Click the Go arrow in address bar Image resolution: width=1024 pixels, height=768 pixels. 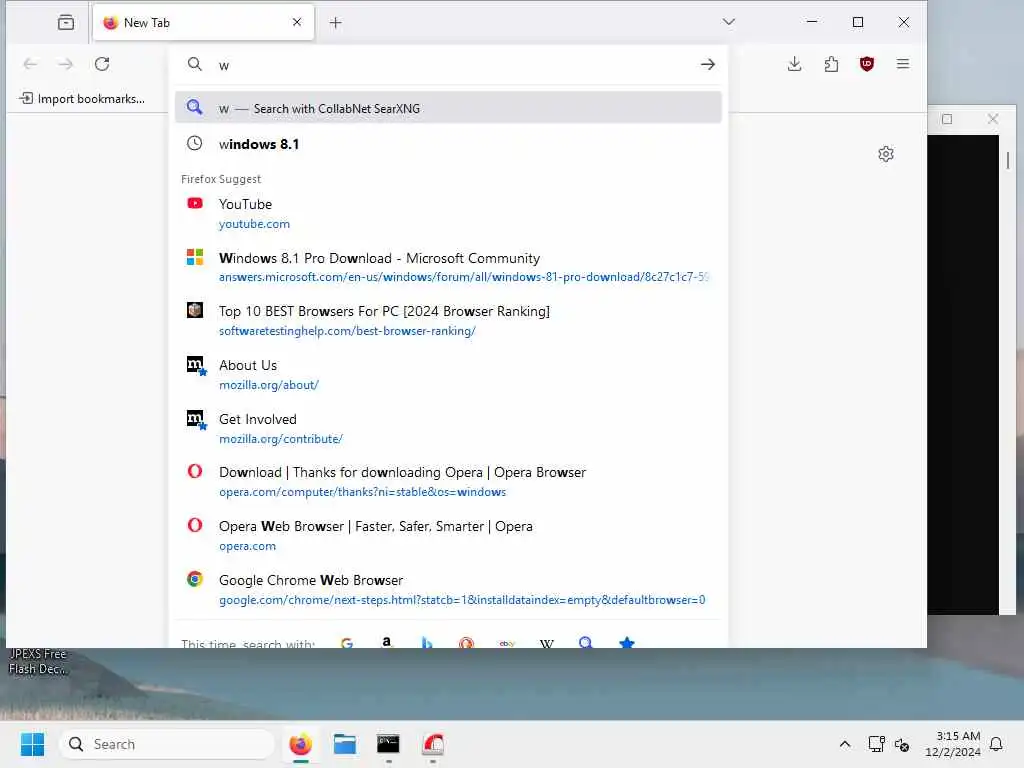click(708, 65)
